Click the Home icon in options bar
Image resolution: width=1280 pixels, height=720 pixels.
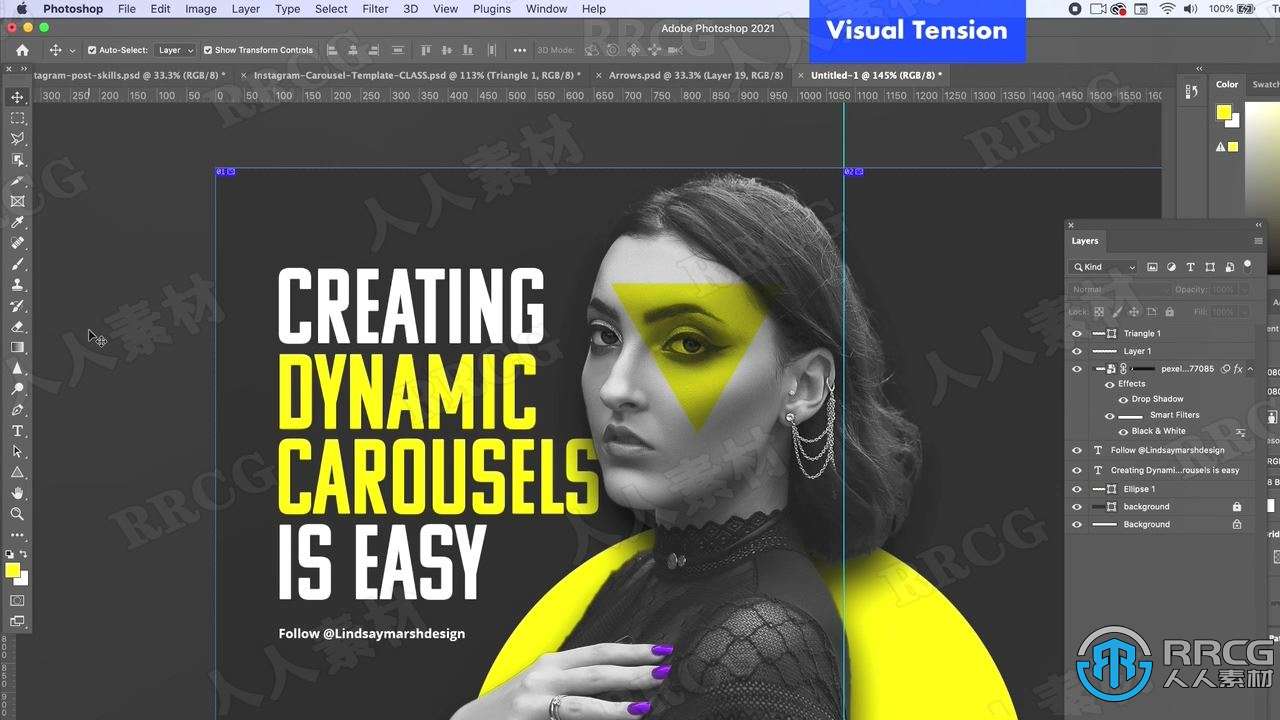point(22,50)
